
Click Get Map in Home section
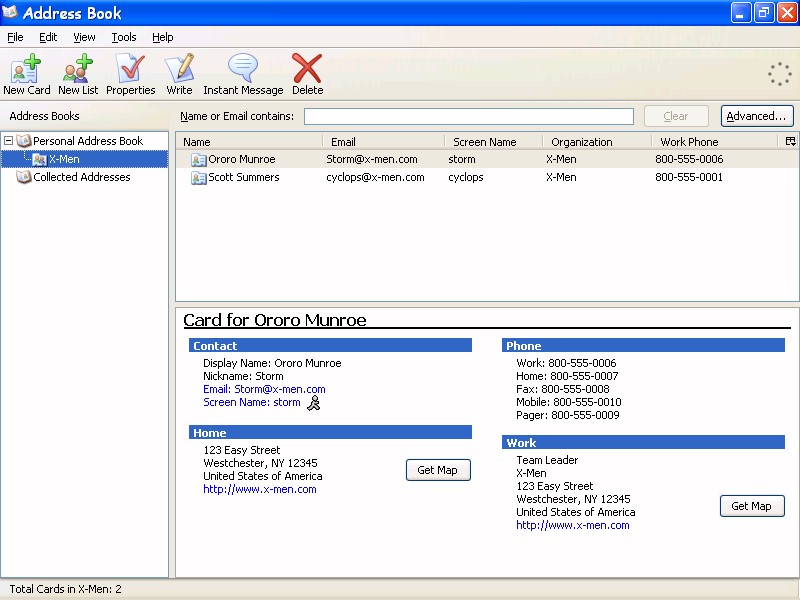(x=438, y=470)
